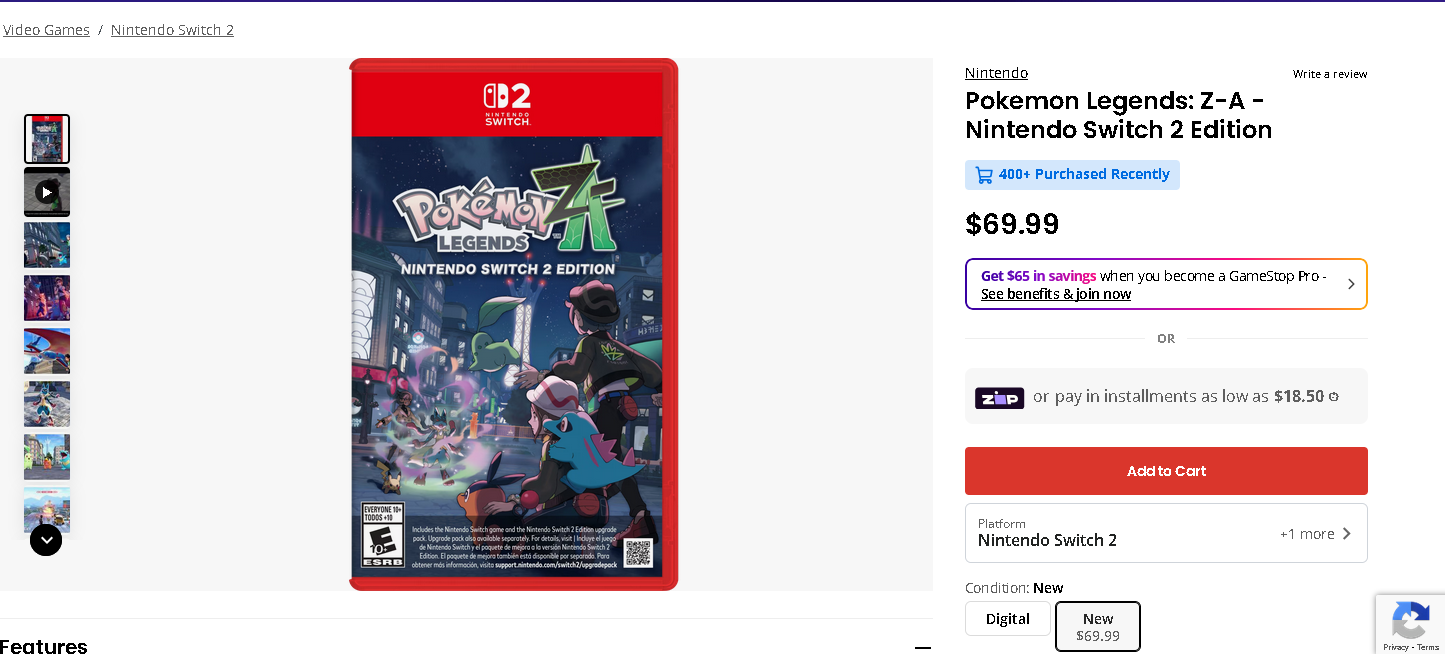Click See benefits & join now
1445x654 pixels.
point(1055,294)
